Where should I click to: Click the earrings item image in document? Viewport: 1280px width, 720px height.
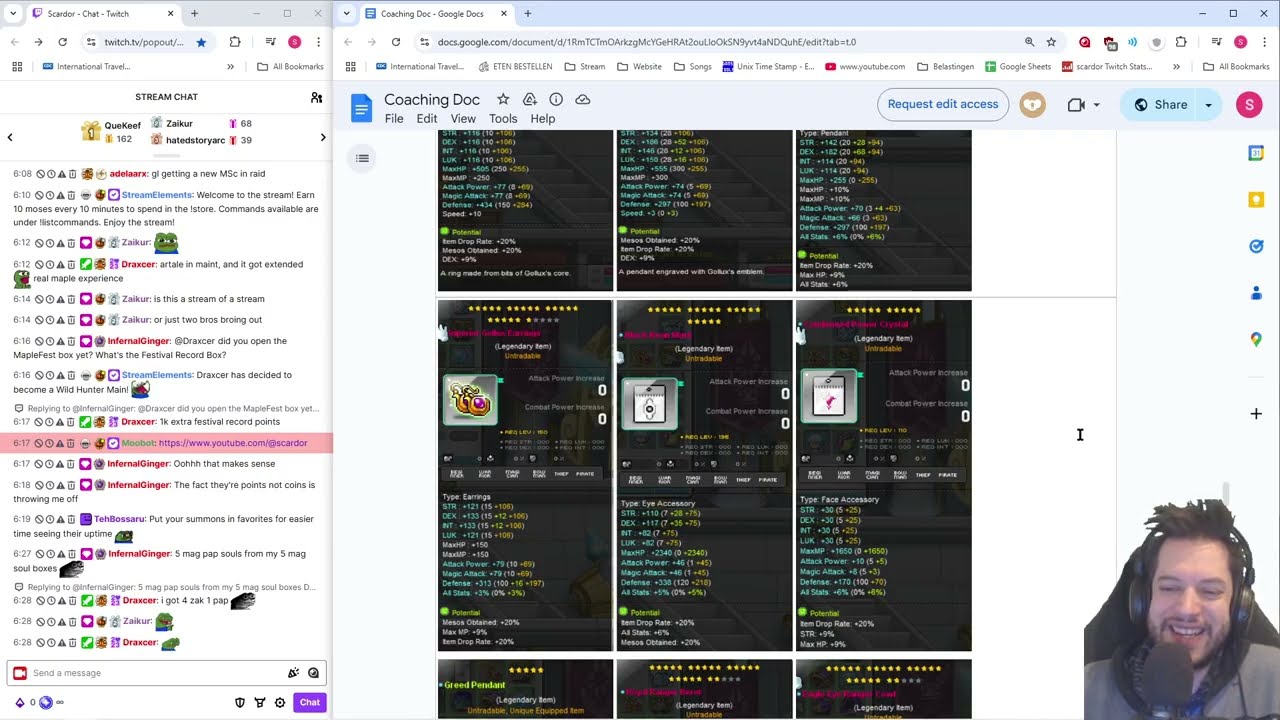pyautogui.click(x=469, y=401)
